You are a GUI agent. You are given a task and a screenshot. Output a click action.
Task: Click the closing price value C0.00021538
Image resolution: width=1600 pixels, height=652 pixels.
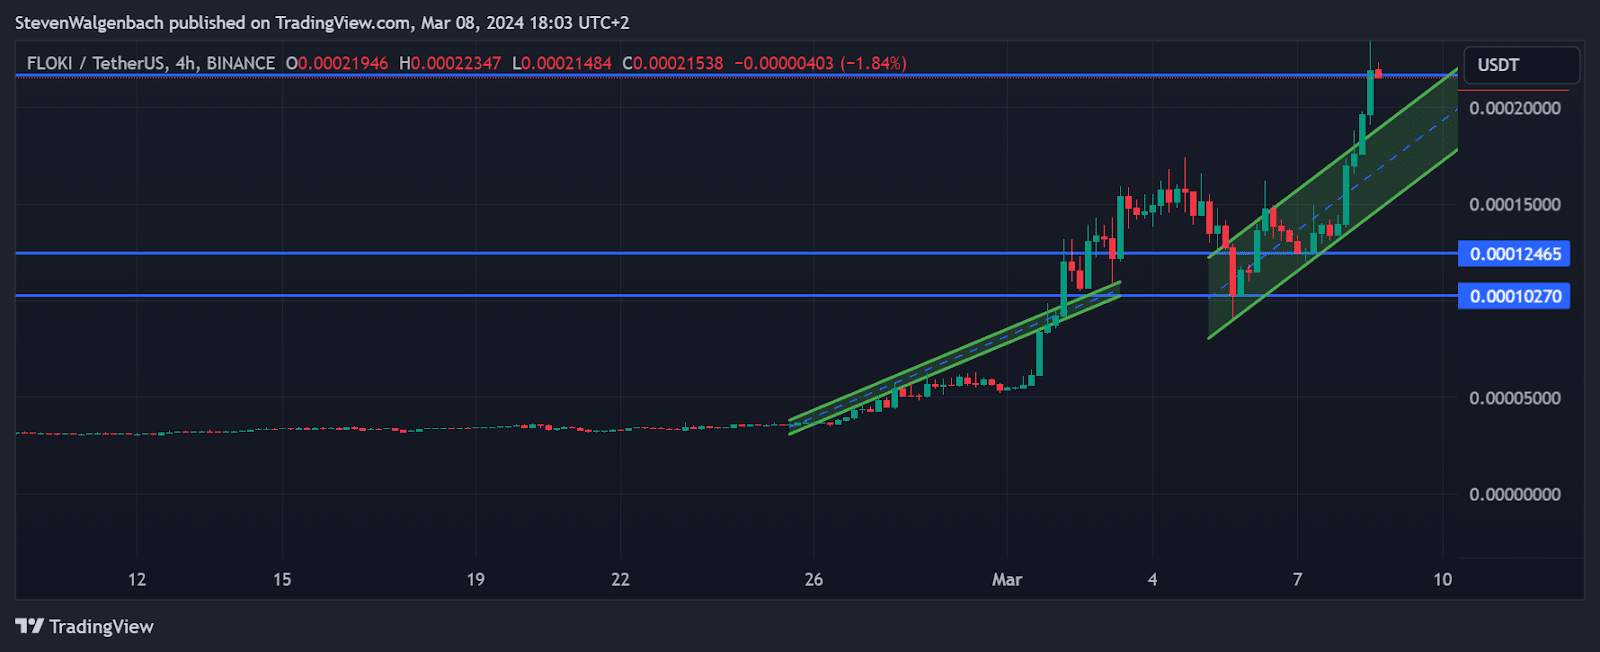[x=672, y=63]
